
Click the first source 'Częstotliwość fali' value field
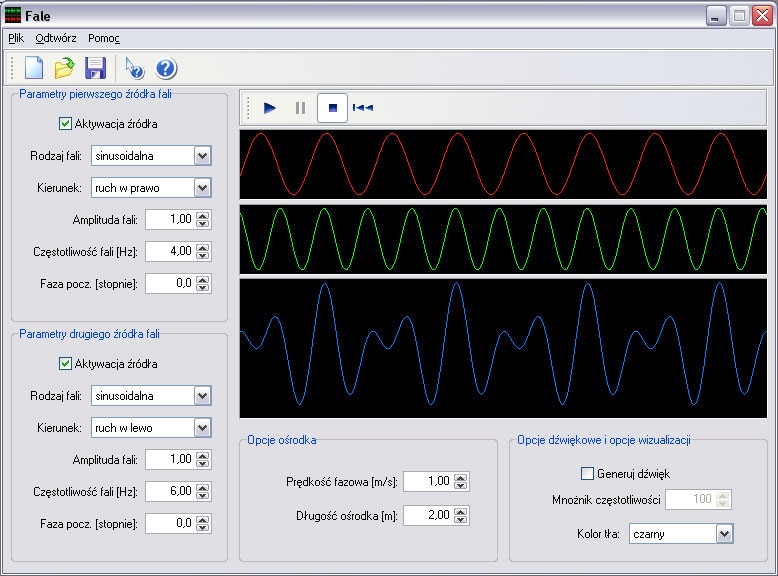coord(170,251)
